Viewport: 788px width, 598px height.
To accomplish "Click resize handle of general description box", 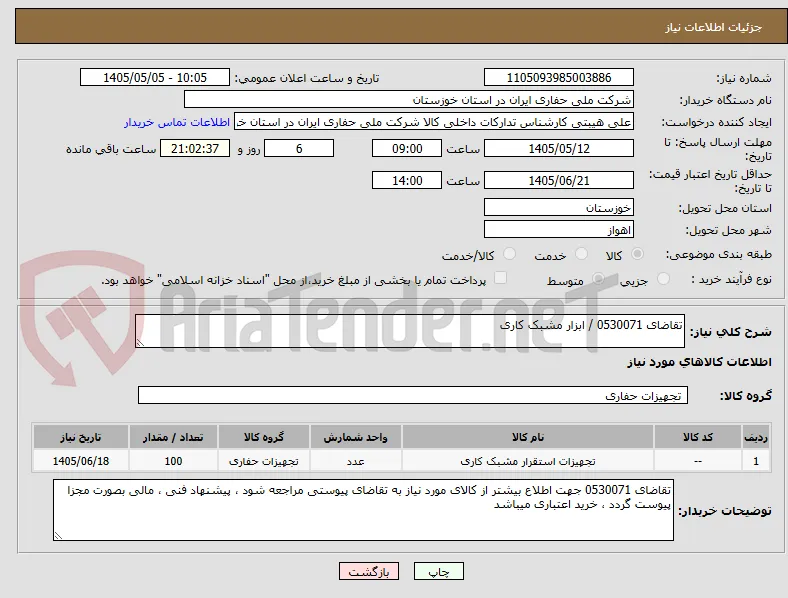I will (140, 343).
